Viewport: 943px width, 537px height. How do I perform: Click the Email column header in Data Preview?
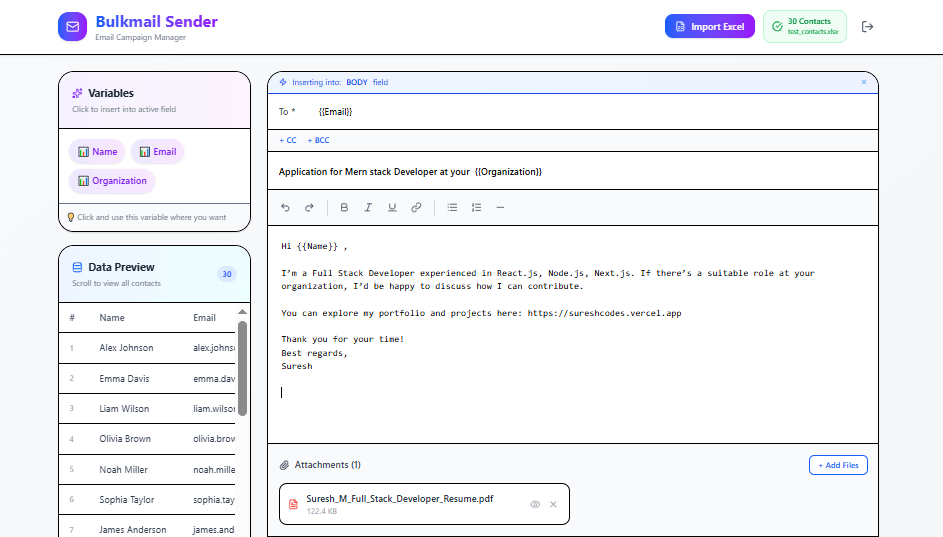(x=204, y=318)
